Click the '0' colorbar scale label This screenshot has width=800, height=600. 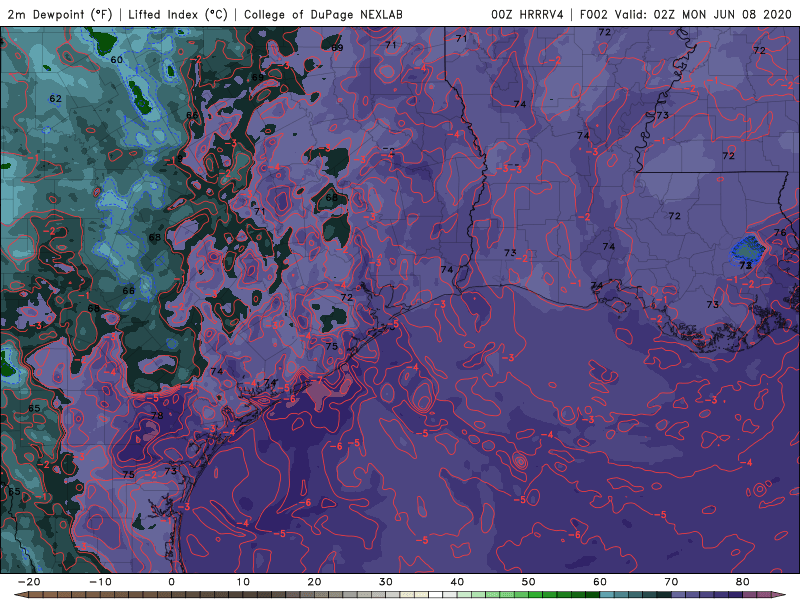171,582
